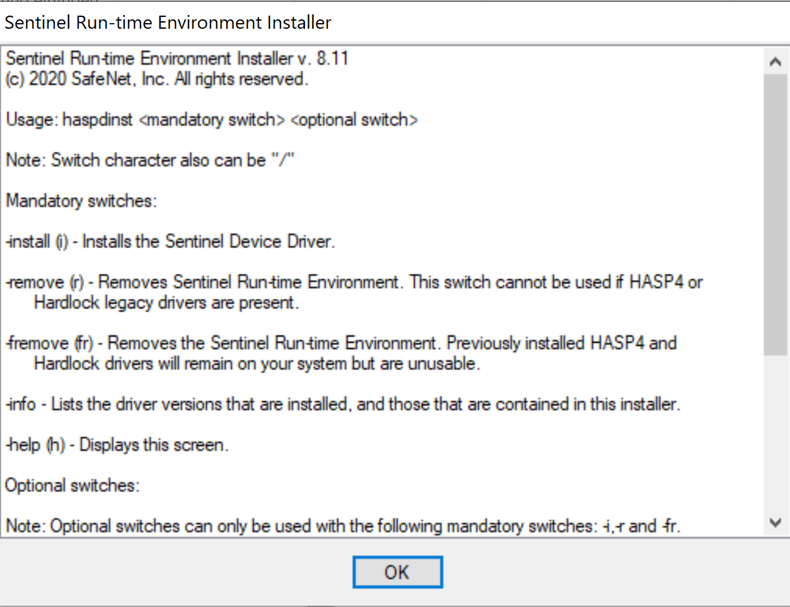Click the SafeNet copyright line
The image size is (790, 607).
[157, 80]
